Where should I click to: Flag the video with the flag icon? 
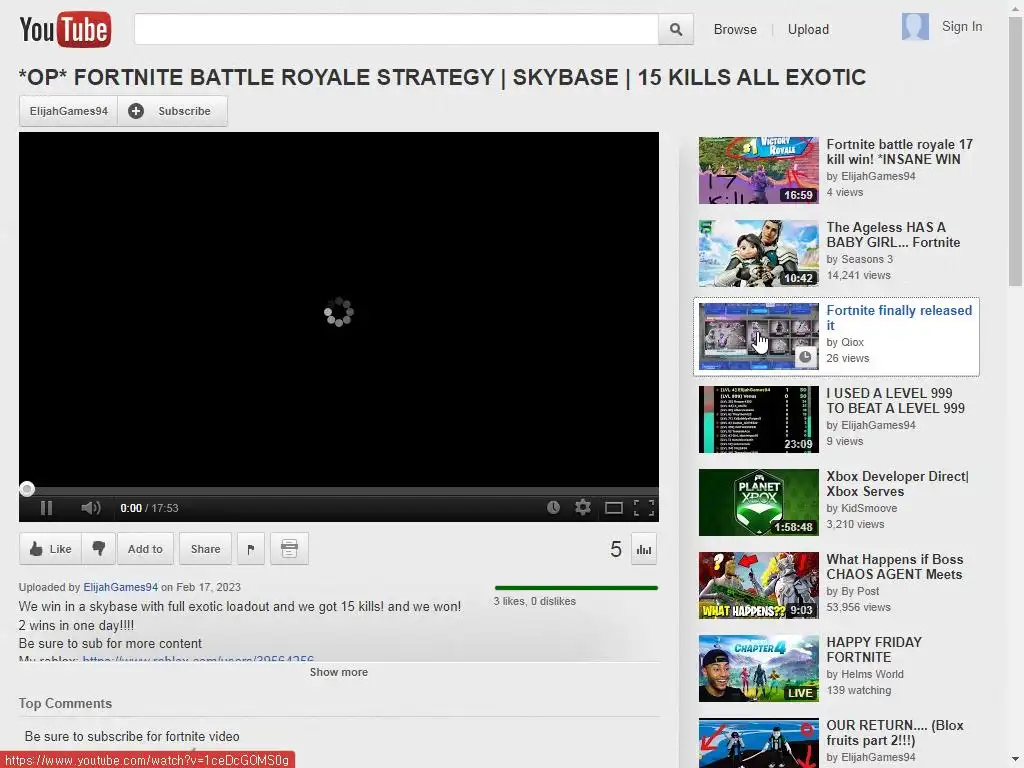pos(251,549)
